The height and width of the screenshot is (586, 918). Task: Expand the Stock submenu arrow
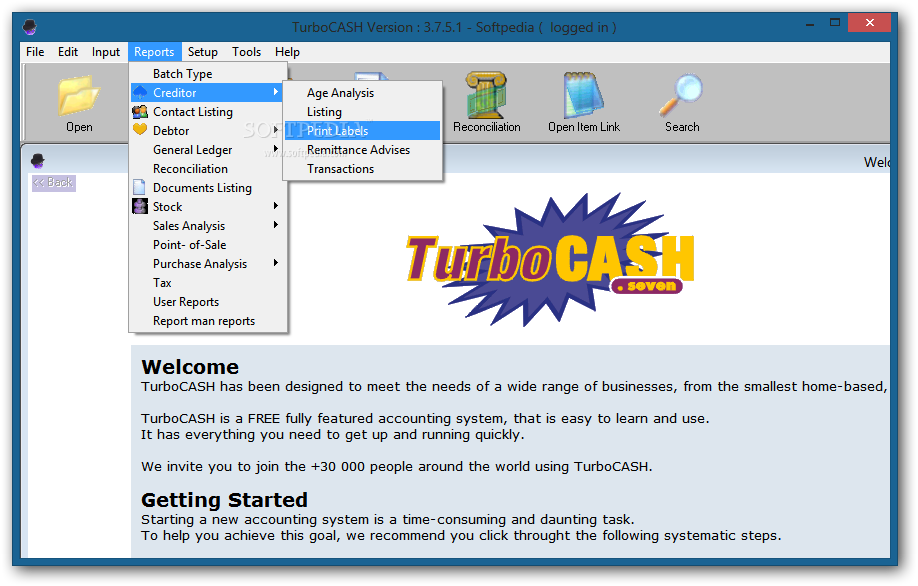[x=276, y=205]
